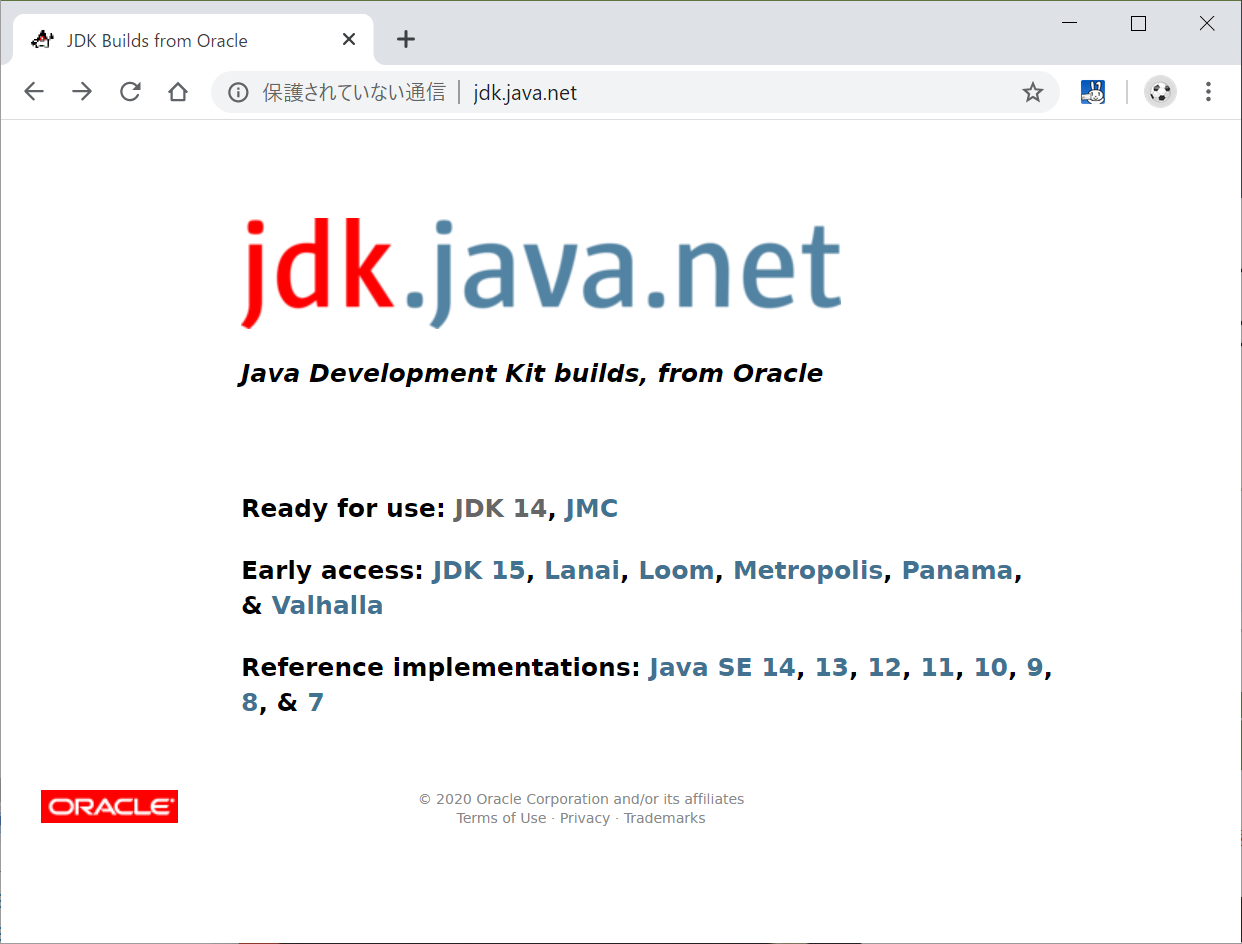Open the JDK 14 link
Screen dimensions: 1242x944
click(500, 508)
